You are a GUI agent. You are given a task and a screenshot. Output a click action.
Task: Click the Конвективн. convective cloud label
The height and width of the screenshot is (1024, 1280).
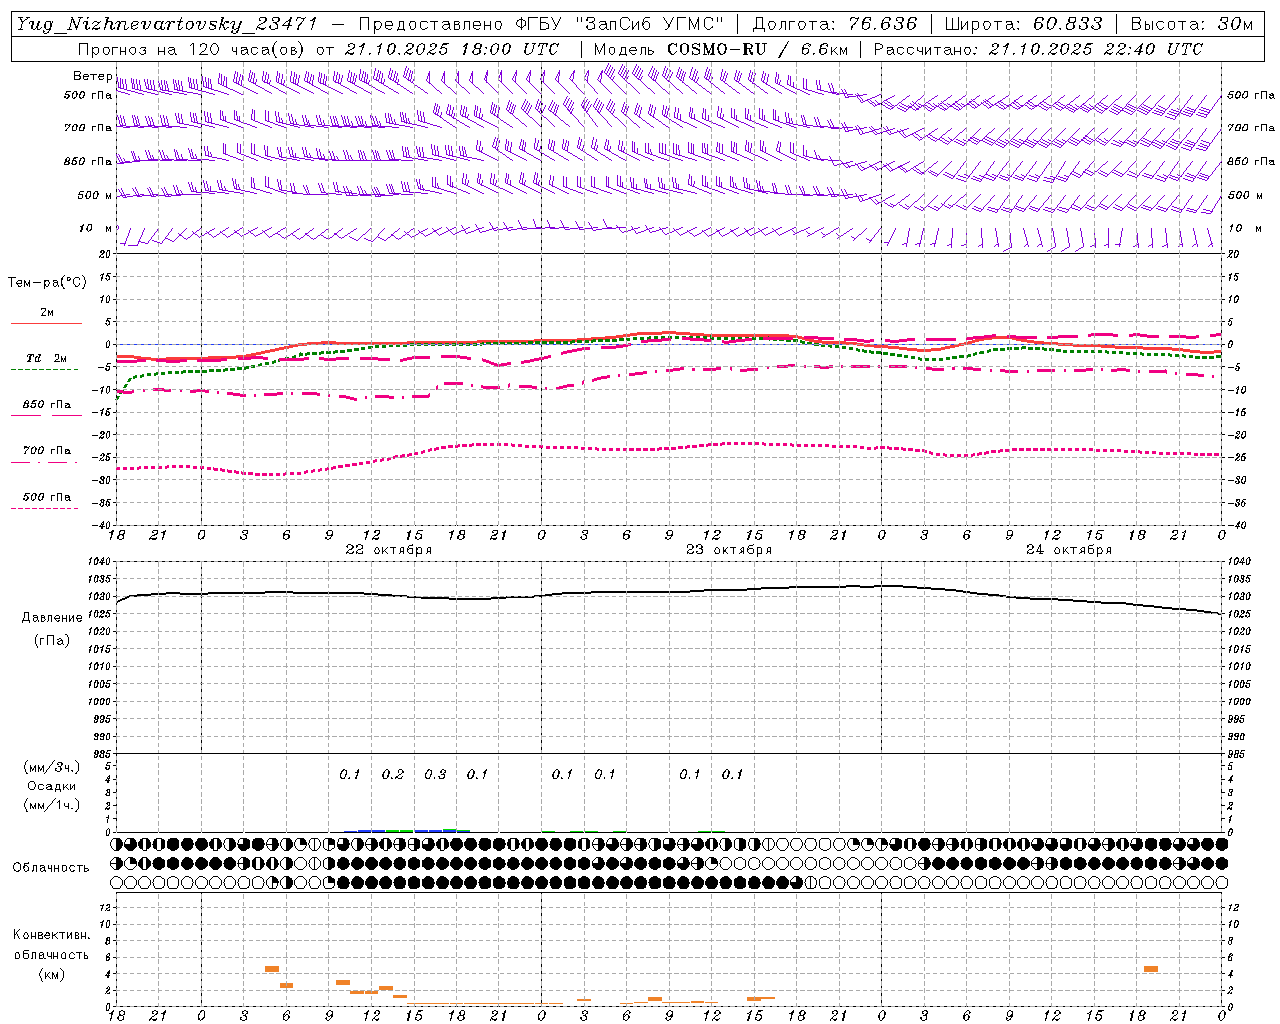(x=51, y=935)
